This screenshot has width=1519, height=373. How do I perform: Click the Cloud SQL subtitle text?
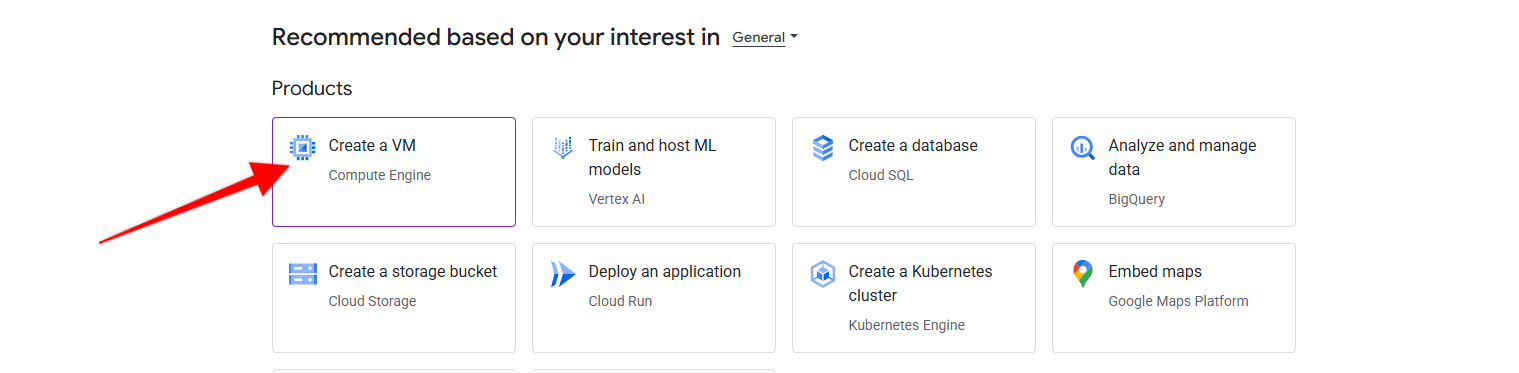(x=881, y=175)
